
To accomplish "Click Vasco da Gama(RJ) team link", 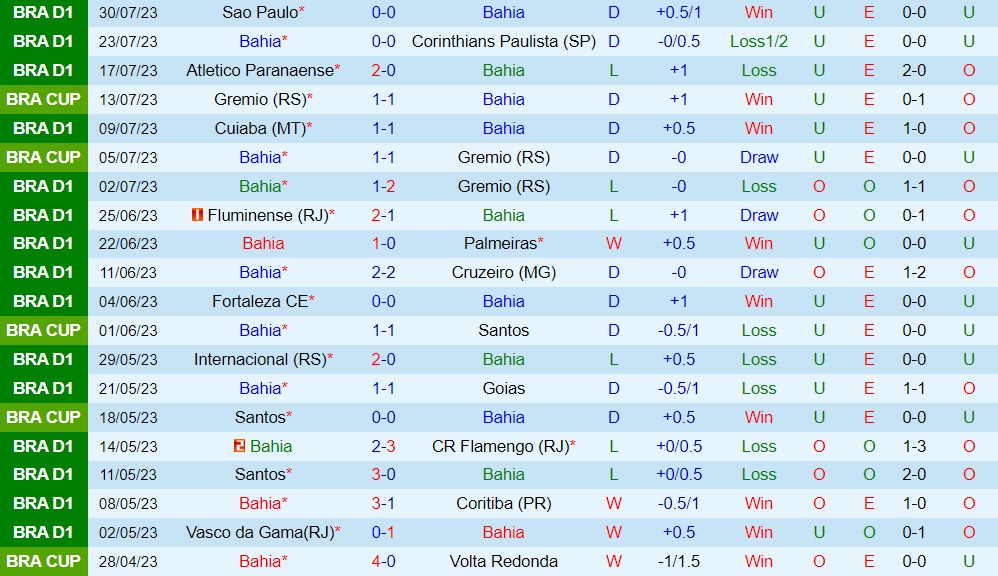I will [258, 532].
